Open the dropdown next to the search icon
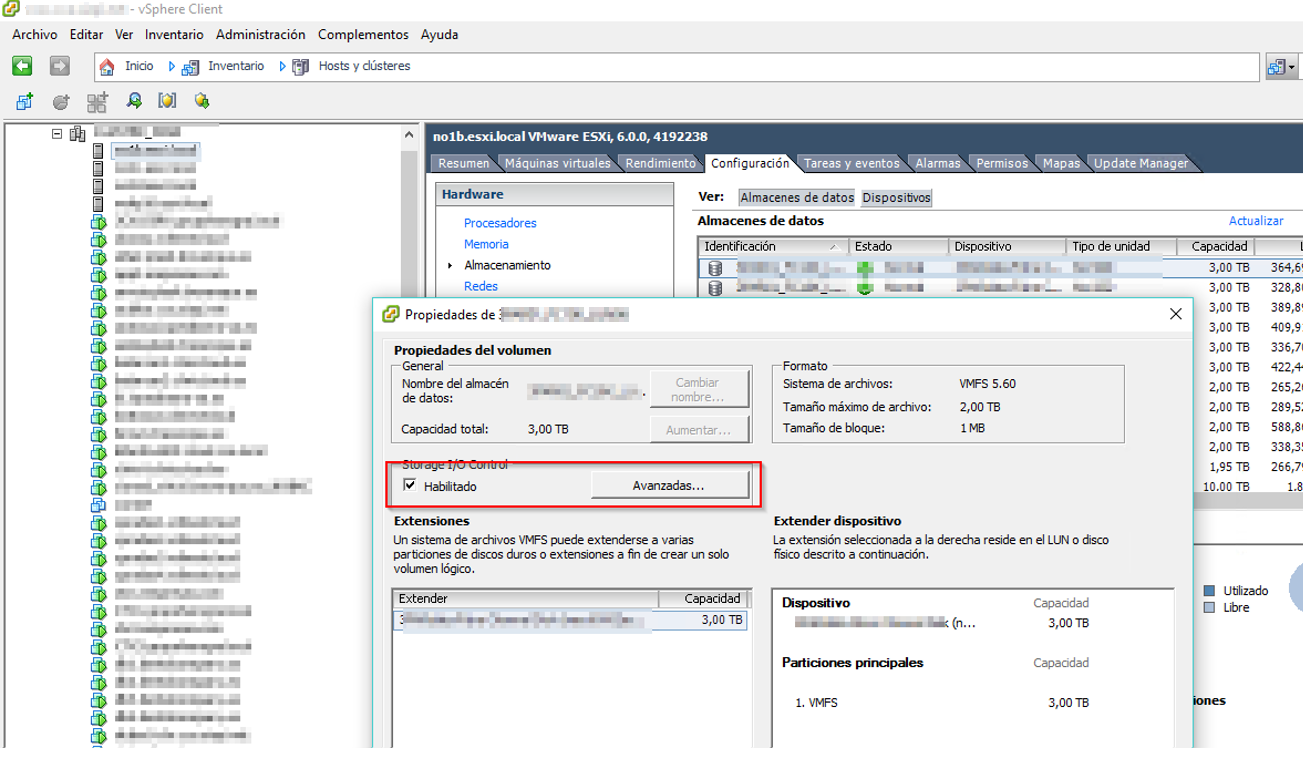The width and height of the screenshot is (1303, 769). (x=1293, y=67)
